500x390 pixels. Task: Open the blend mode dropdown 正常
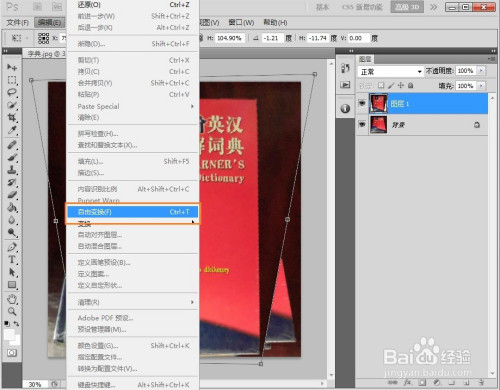[390, 72]
